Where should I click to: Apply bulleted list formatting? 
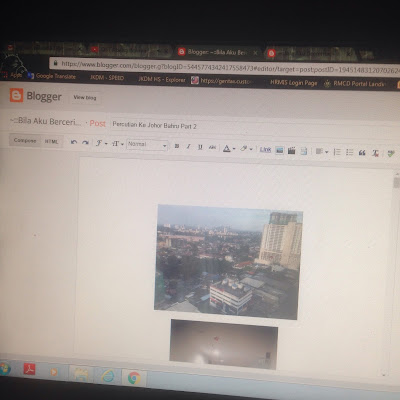pyautogui.click(x=349, y=152)
